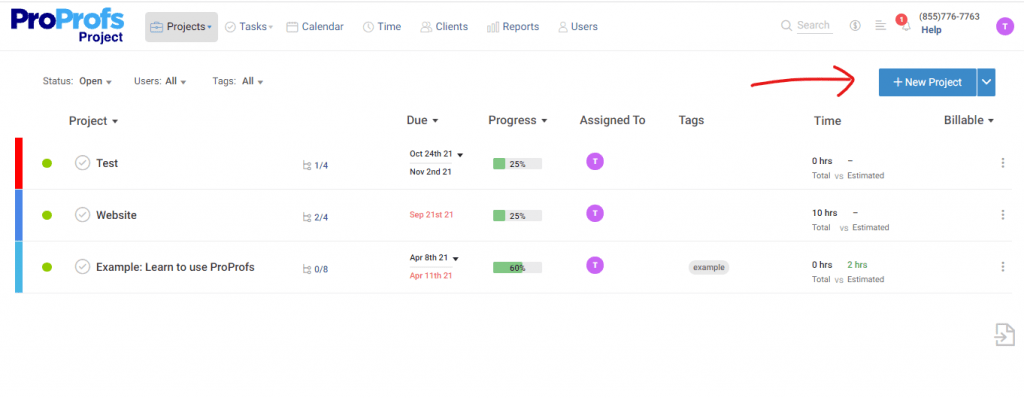Click the 2/4 subtasks icon for Website
The height and width of the screenshot is (398, 1024).
tap(315, 217)
